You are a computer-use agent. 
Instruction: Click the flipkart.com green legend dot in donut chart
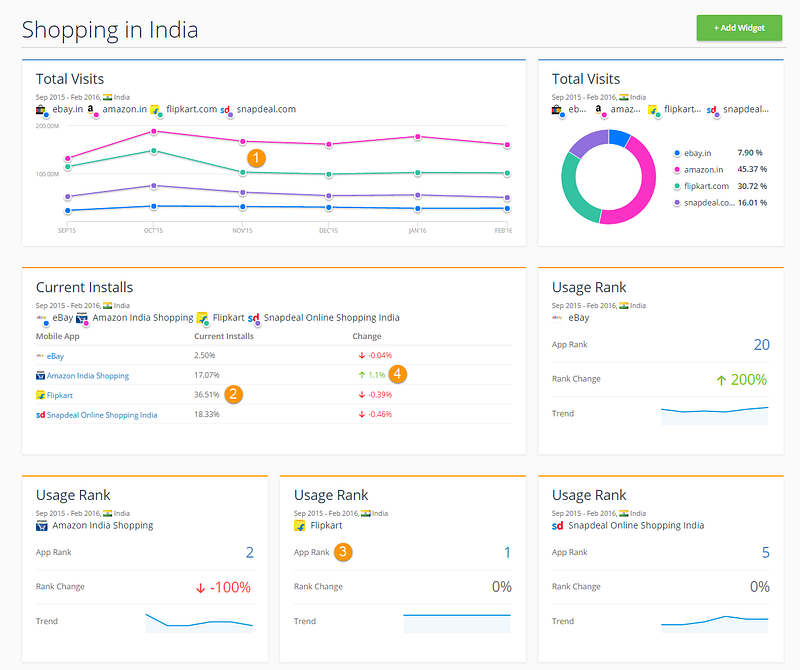pos(677,186)
